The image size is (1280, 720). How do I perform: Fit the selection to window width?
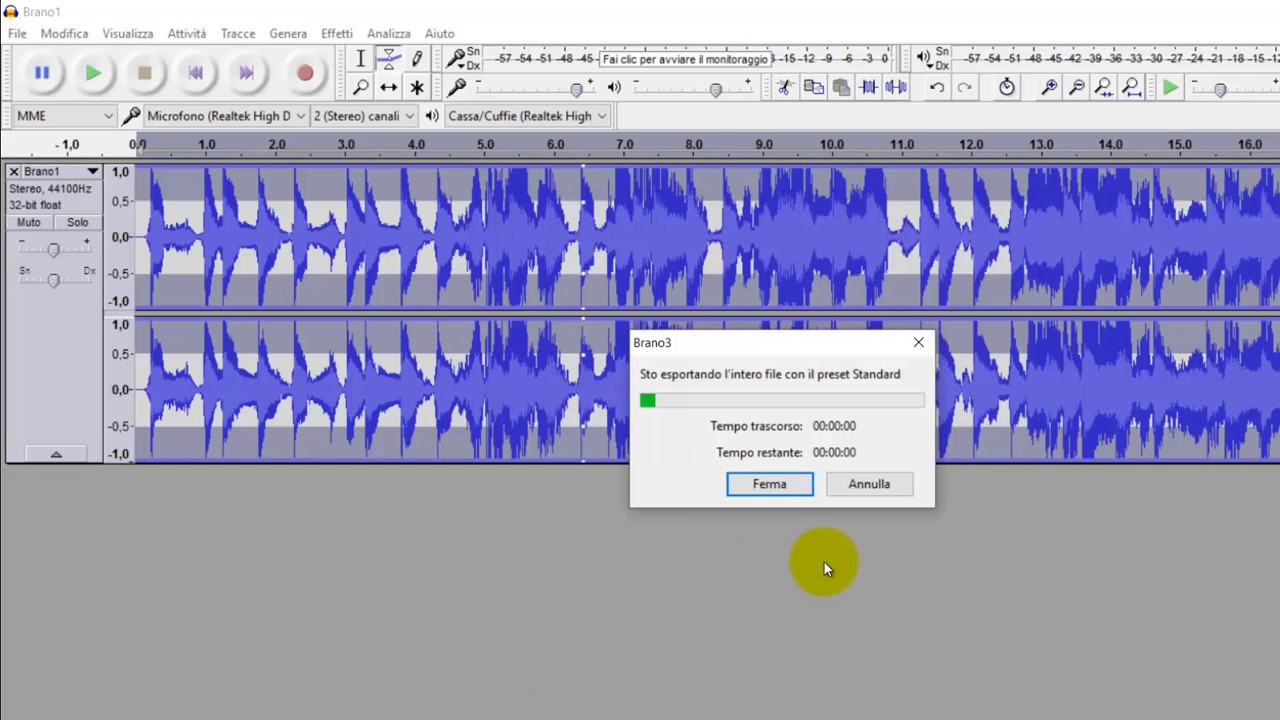point(1104,87)
